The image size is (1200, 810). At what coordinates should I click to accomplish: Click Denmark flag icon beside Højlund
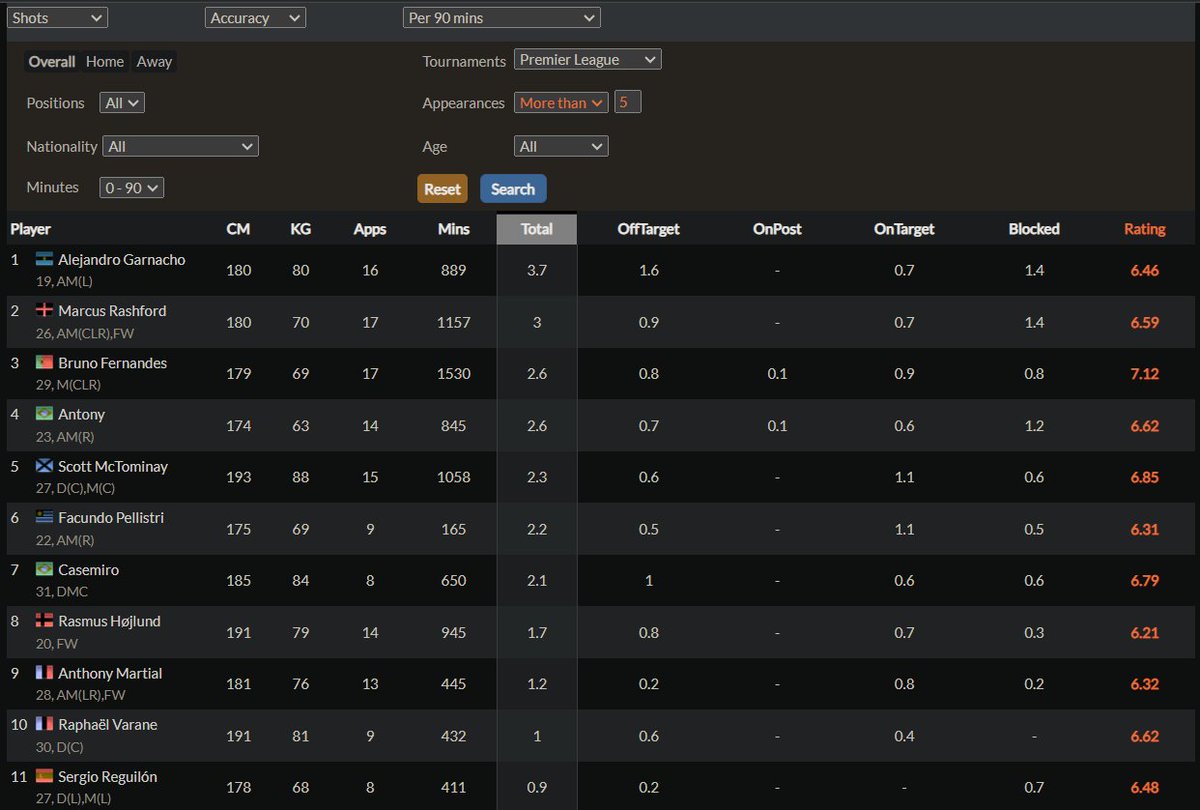pyautogui.click(x=44, y=620)
